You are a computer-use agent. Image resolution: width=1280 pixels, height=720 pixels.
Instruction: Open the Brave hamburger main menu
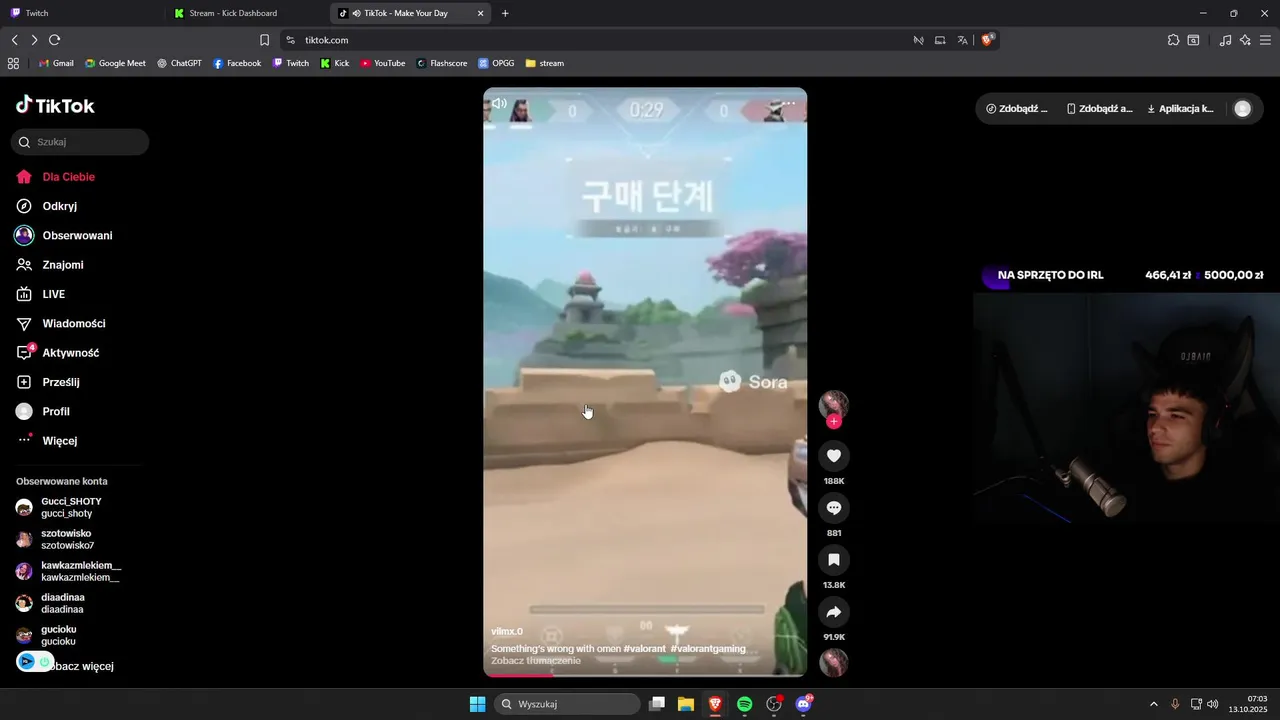click(1266, 40)
